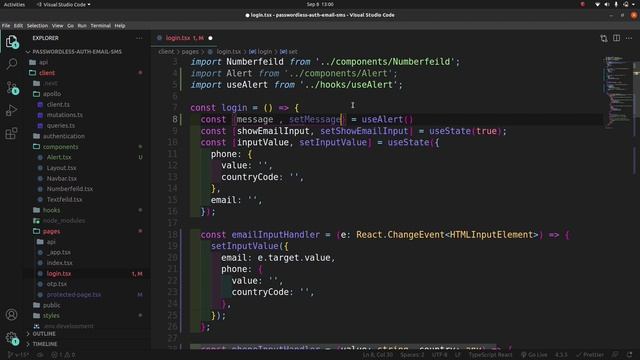Screen dimensions: 640x360
Task: Open editor More Actions ellipsis
Action: point(629,38)
